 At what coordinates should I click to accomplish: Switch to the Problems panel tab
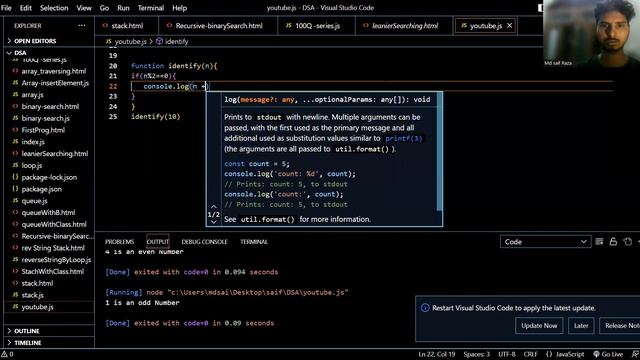coord(120,242)
